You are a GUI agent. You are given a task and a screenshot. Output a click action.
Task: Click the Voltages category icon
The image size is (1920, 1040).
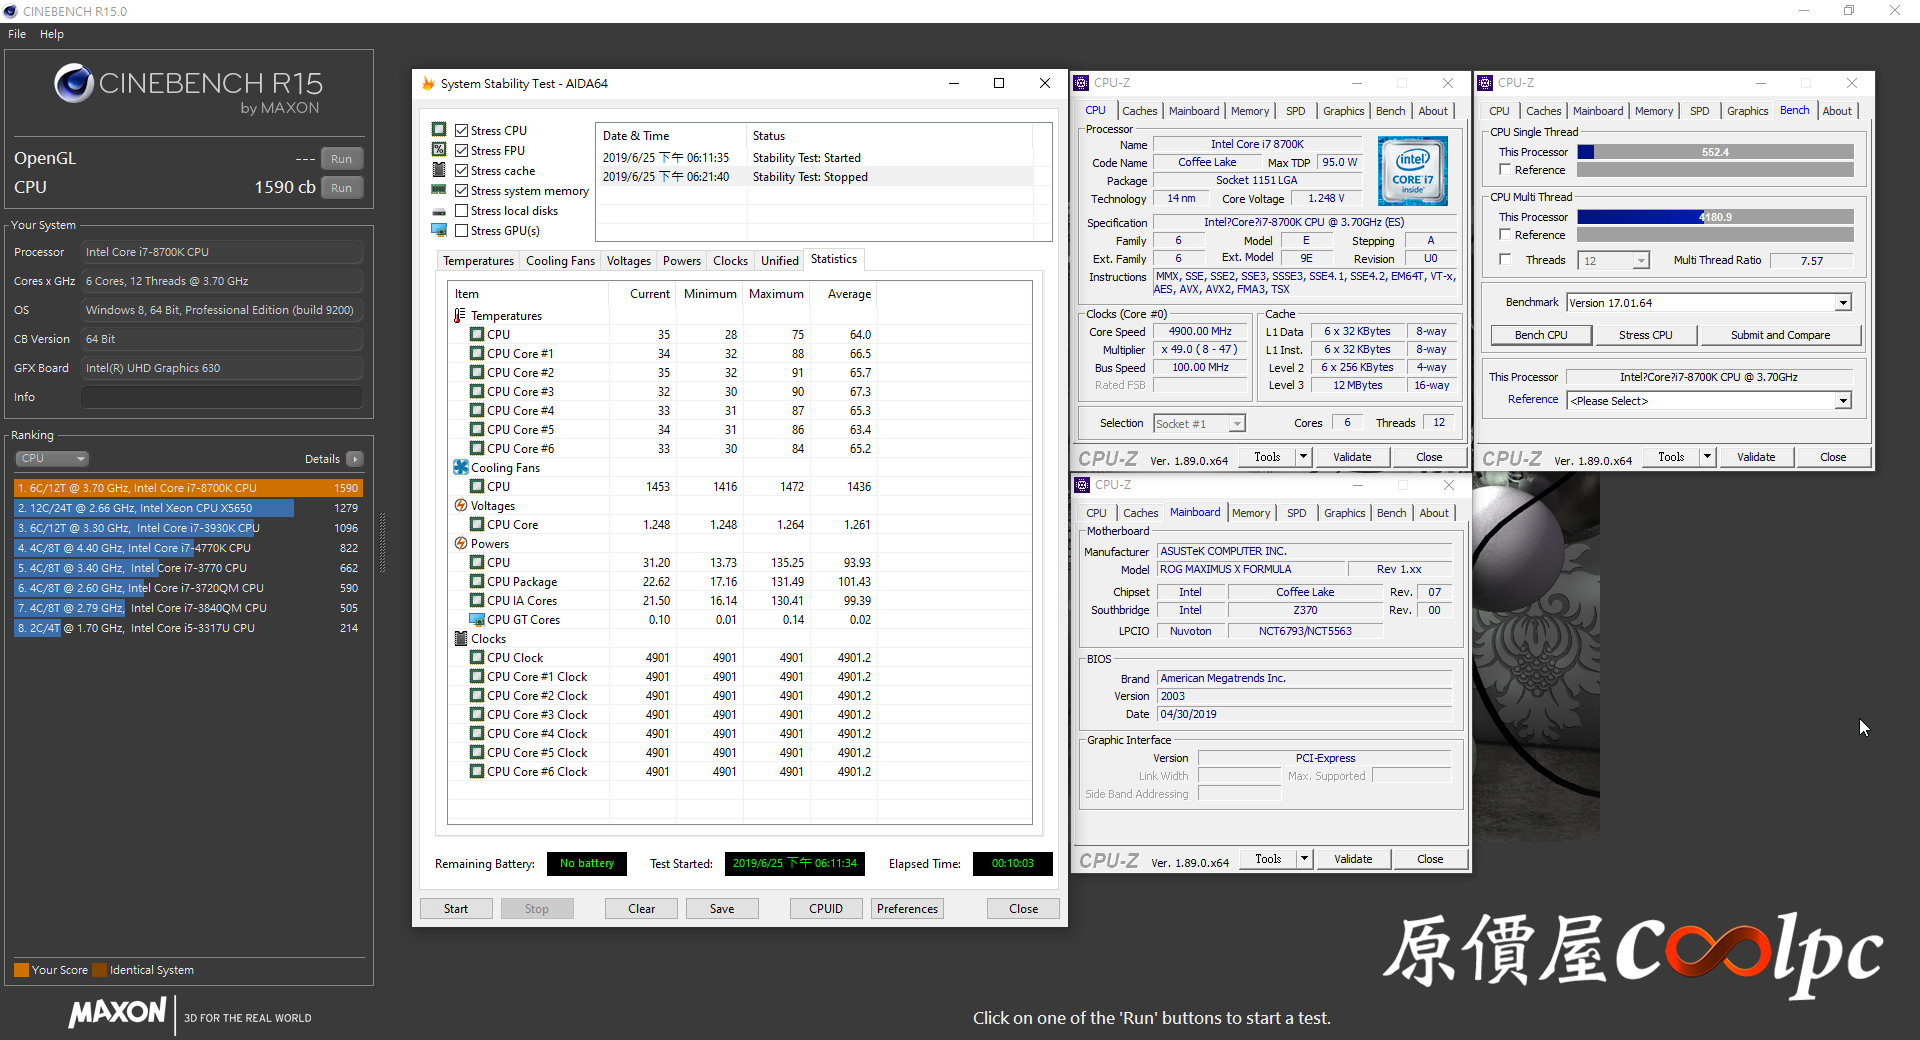(461, 506)
